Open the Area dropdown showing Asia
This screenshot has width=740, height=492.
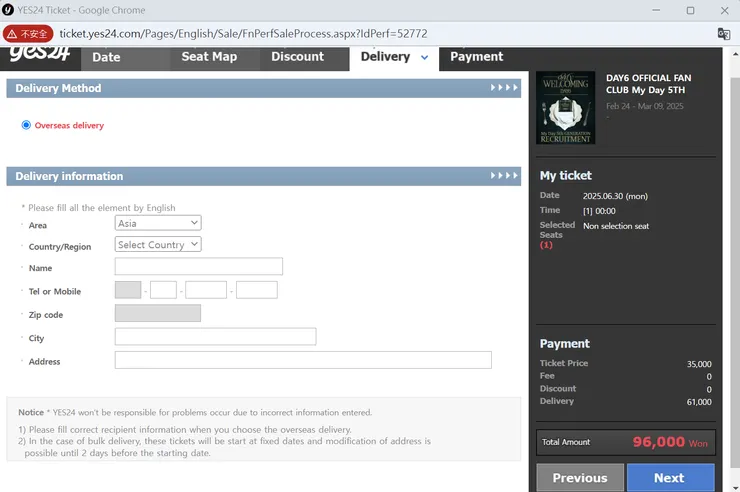click(x=158, y=223)
